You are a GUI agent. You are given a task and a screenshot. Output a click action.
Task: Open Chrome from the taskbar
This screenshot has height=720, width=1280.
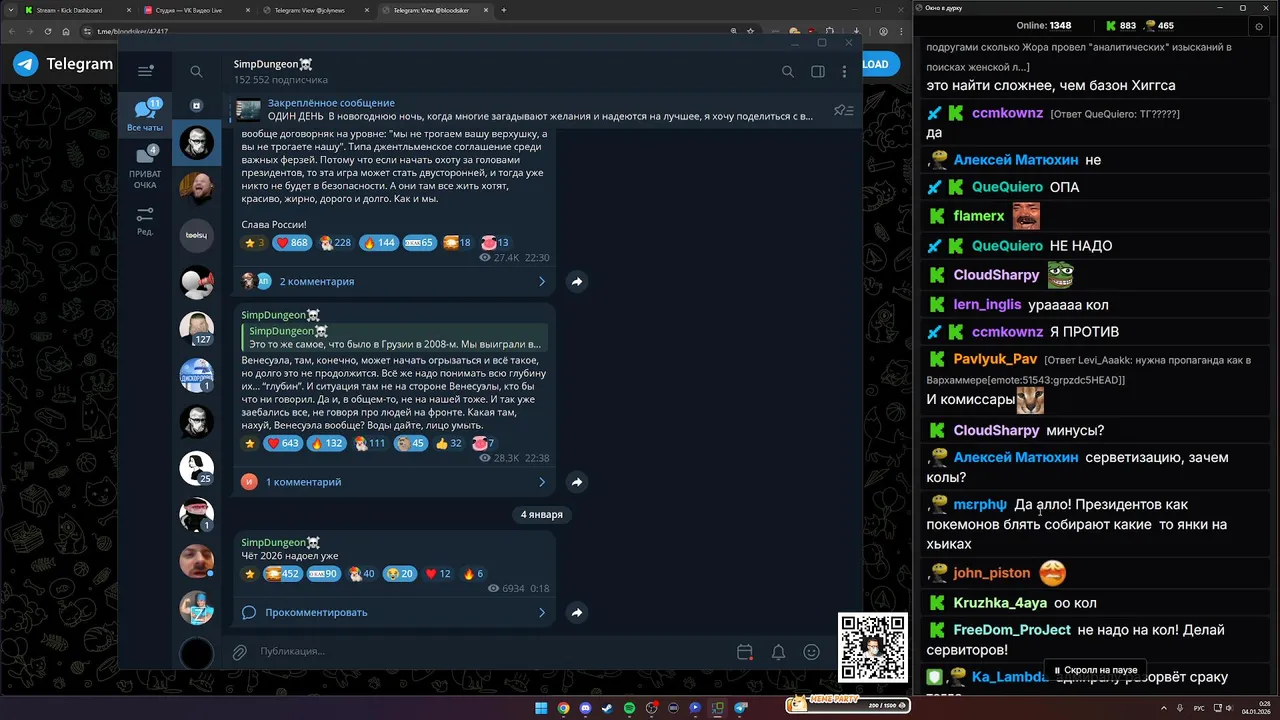563,708
